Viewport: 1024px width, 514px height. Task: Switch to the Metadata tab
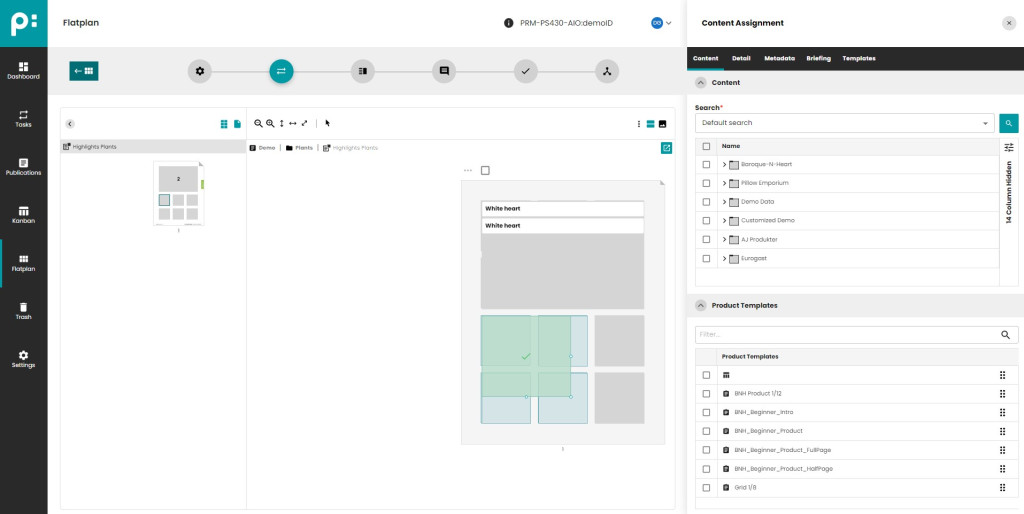click(x=779, y=58)
